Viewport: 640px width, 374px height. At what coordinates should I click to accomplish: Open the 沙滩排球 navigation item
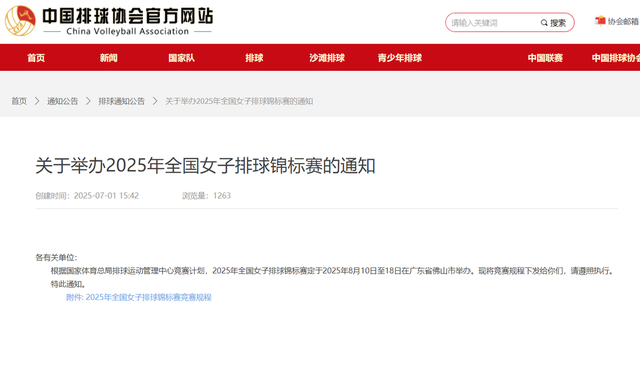[327, 58]
